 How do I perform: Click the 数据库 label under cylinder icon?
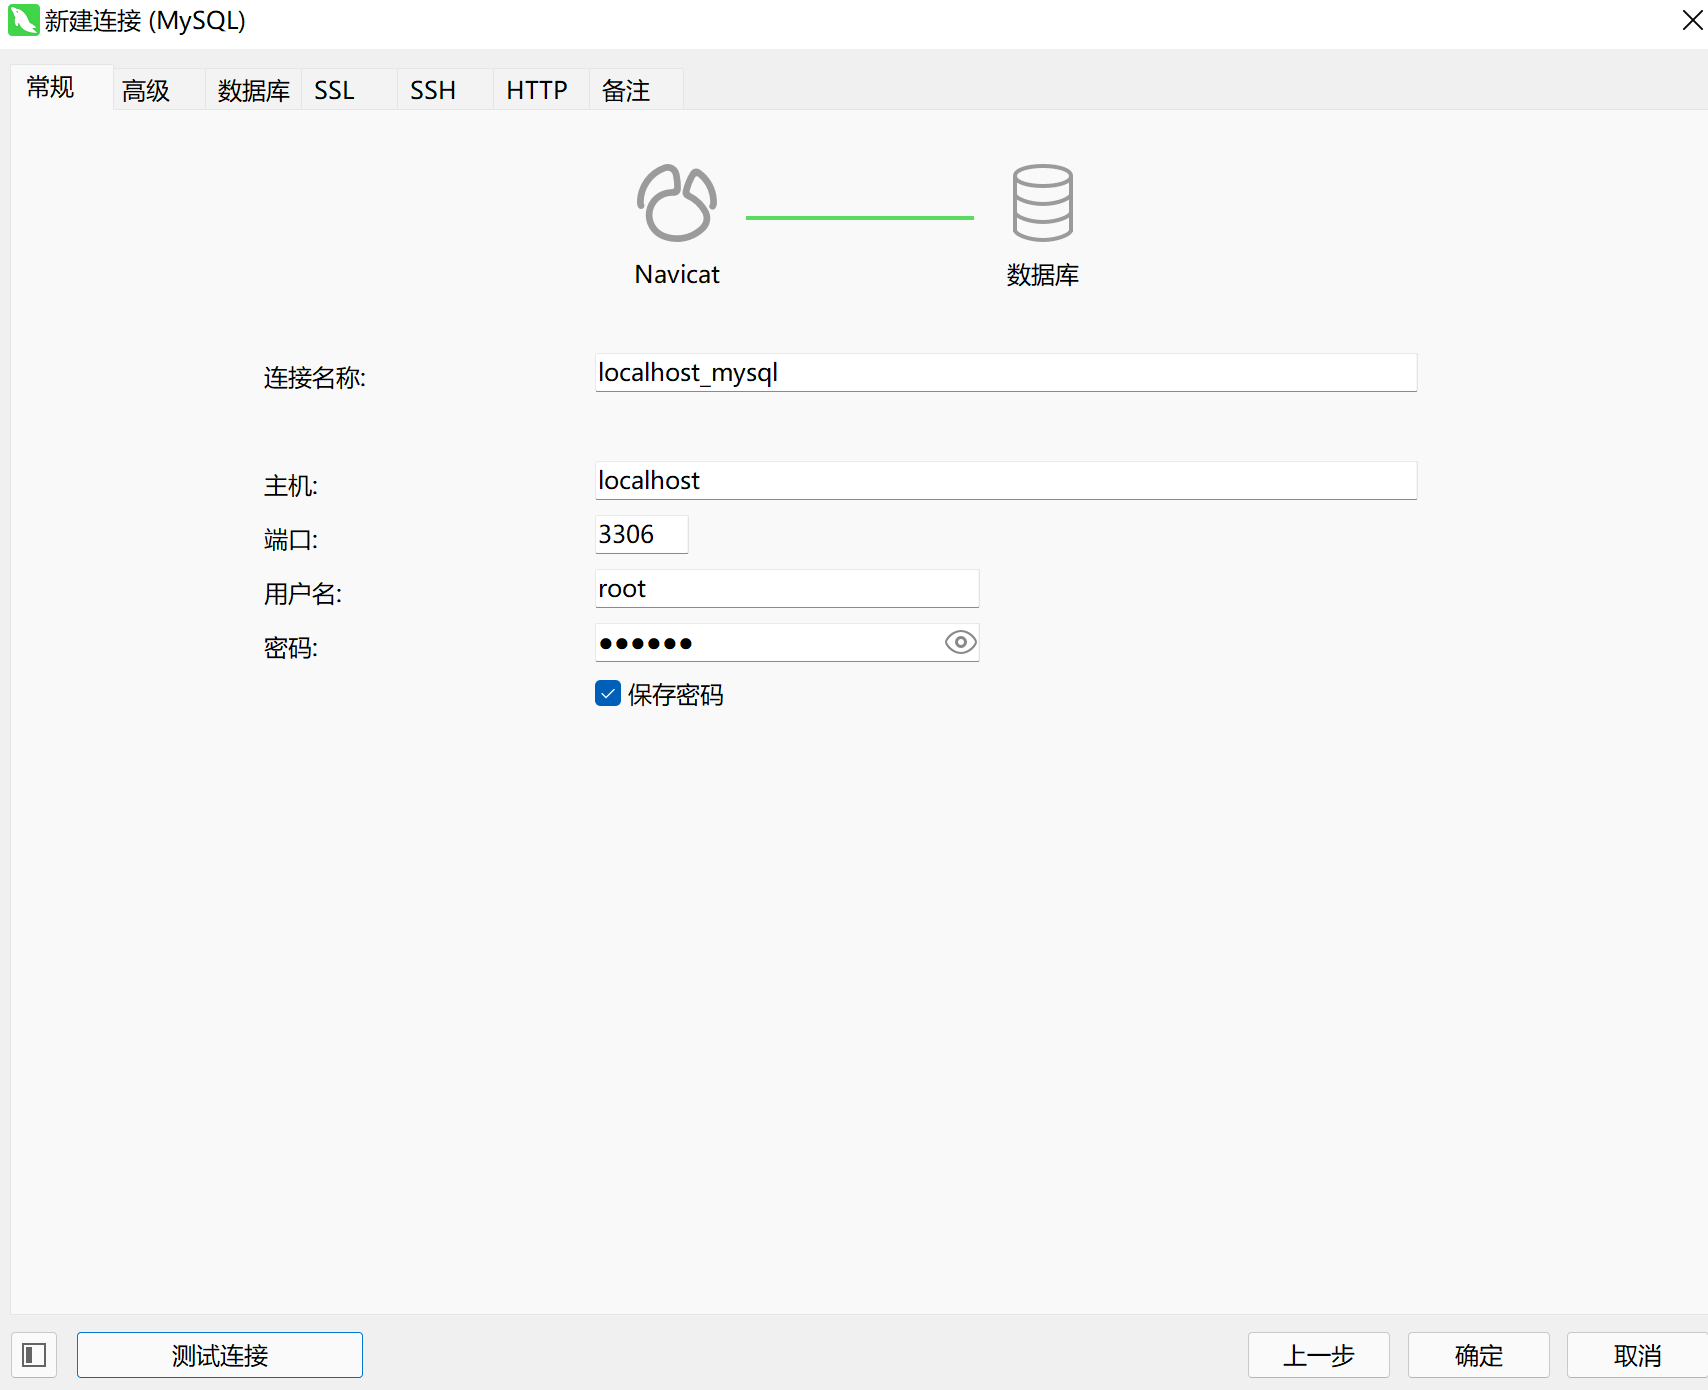click(x=1043, y=275)
